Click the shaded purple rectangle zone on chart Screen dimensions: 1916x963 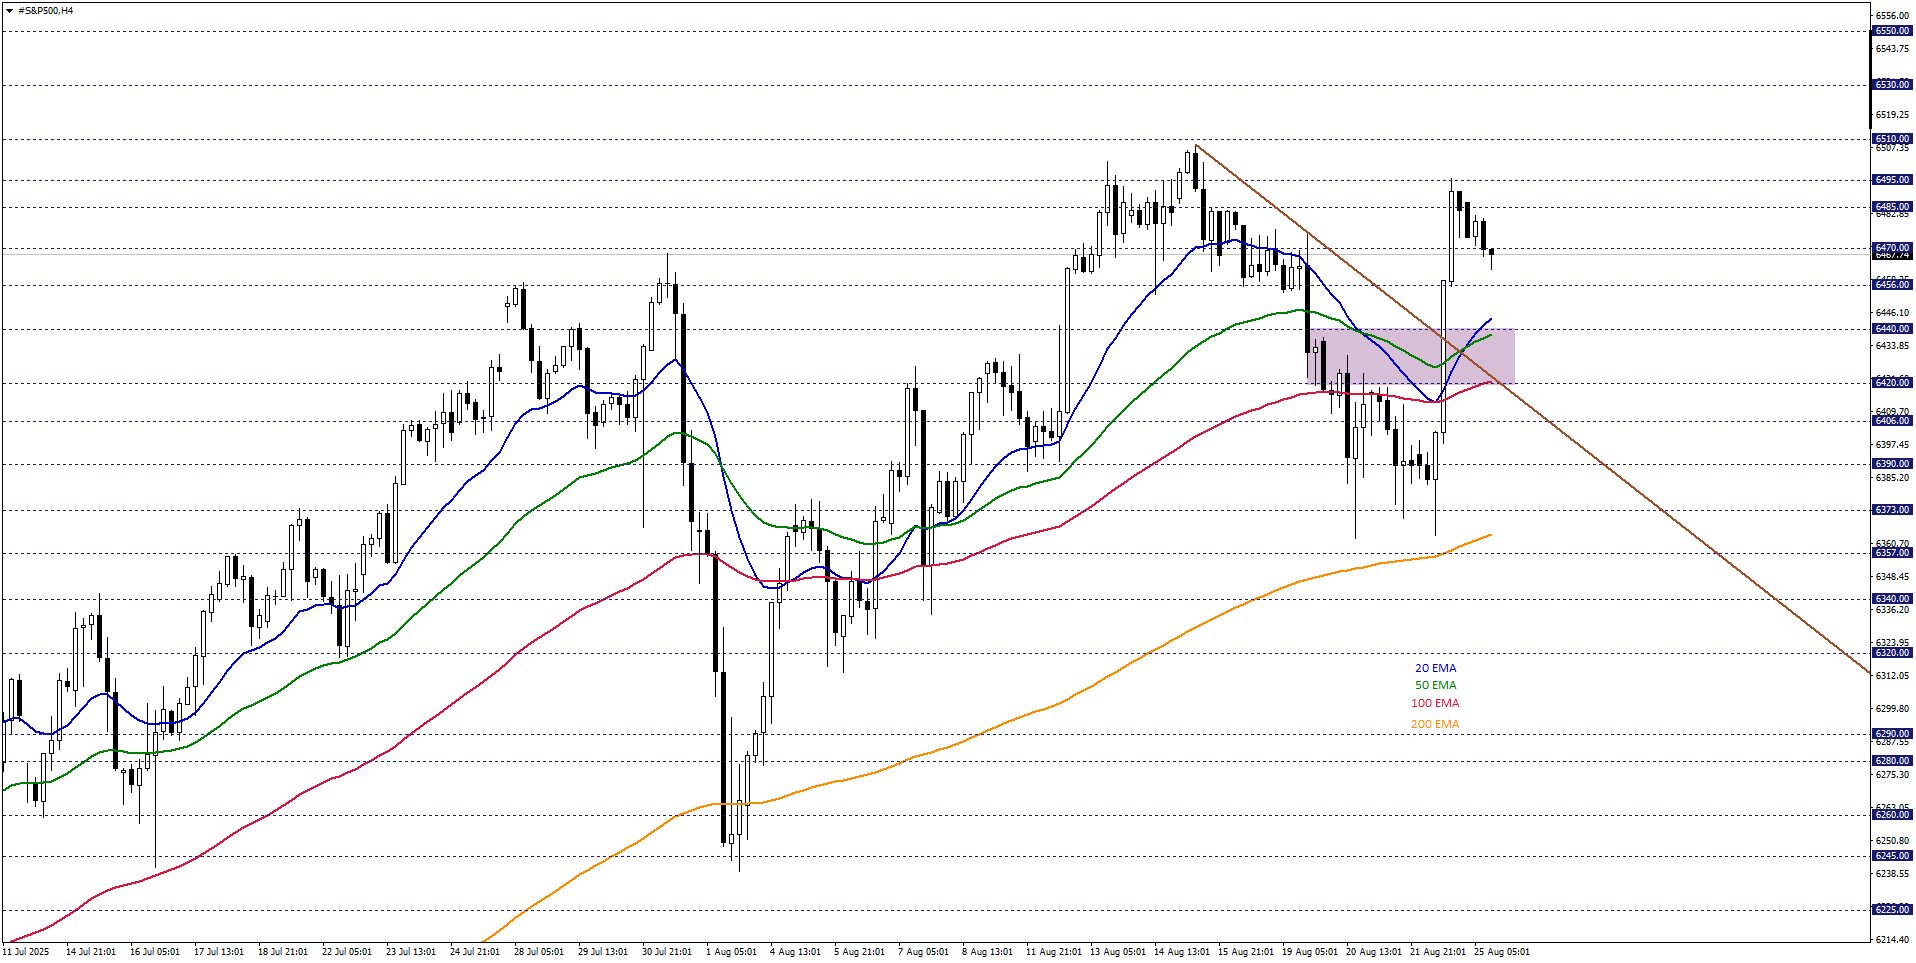point(1411,356)
